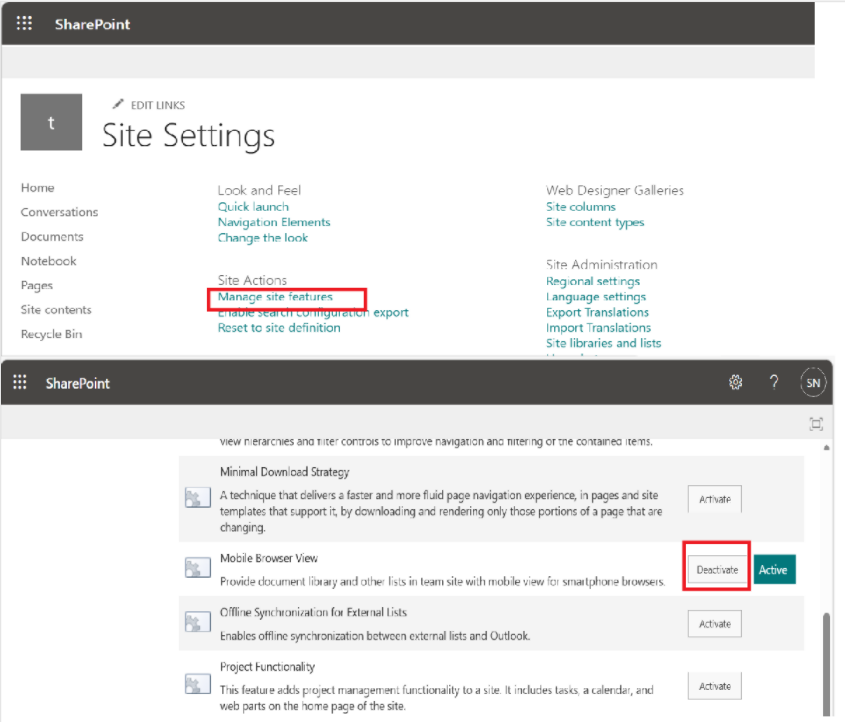Open the Site libraries and lists link

point(603,343)
